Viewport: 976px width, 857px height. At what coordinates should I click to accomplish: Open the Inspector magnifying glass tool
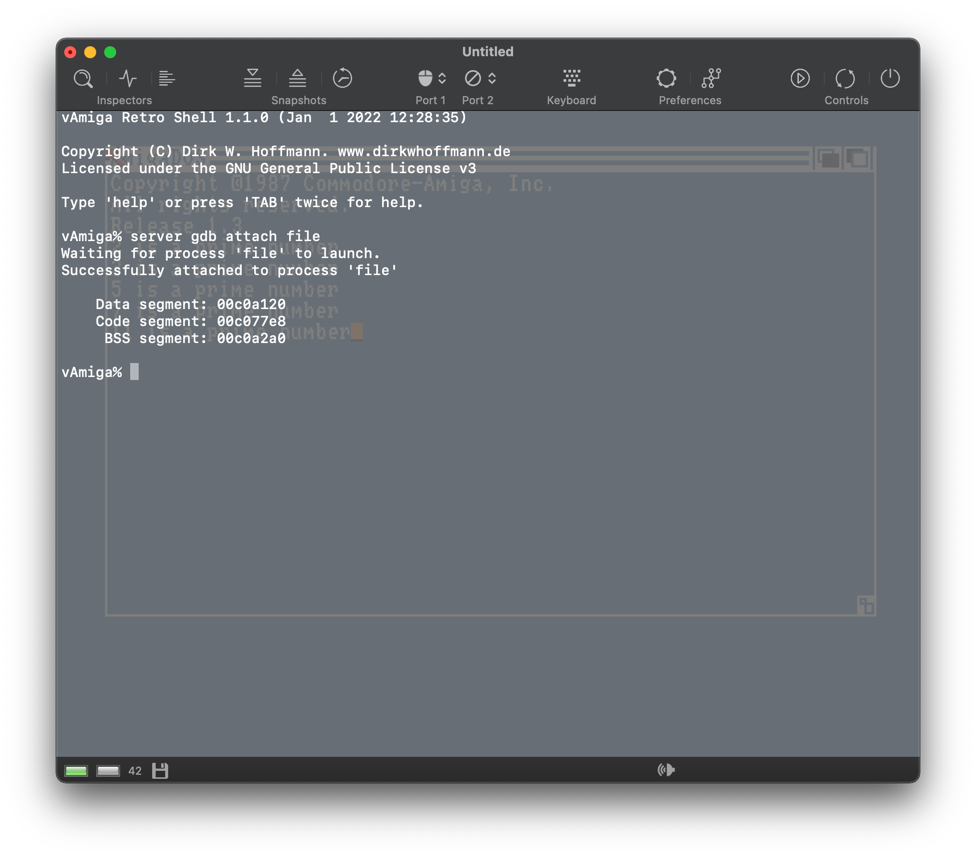click(x=83, y=78)
